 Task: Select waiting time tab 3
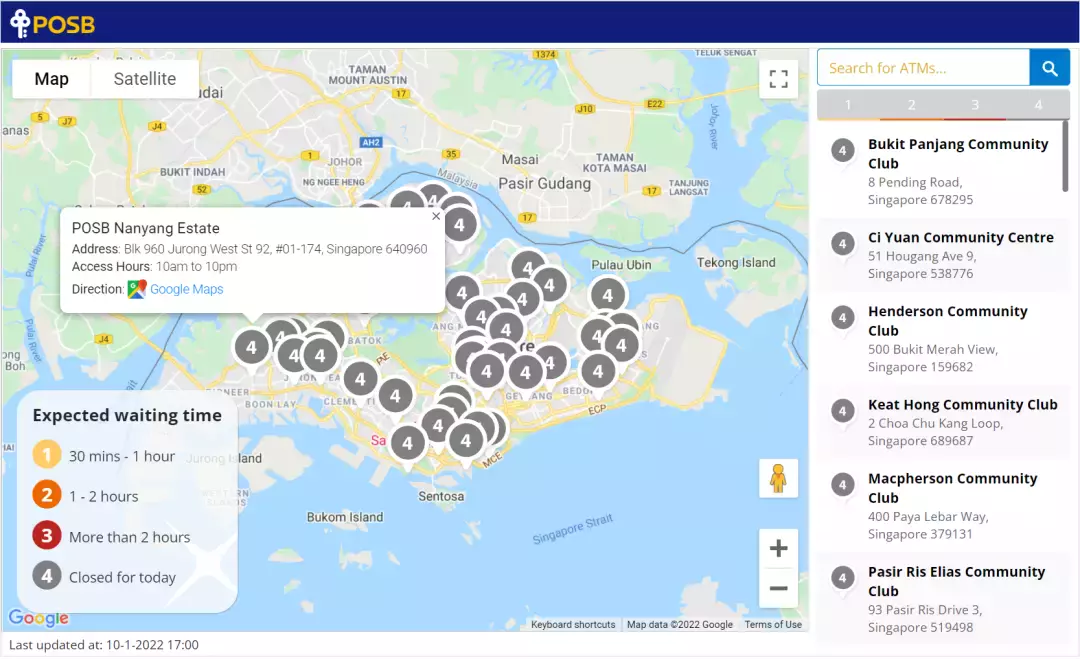pos(975,105)
